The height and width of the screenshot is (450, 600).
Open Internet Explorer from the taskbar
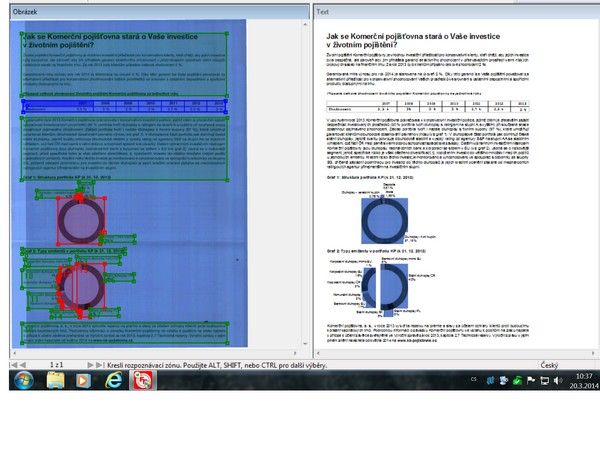point(113,380)
